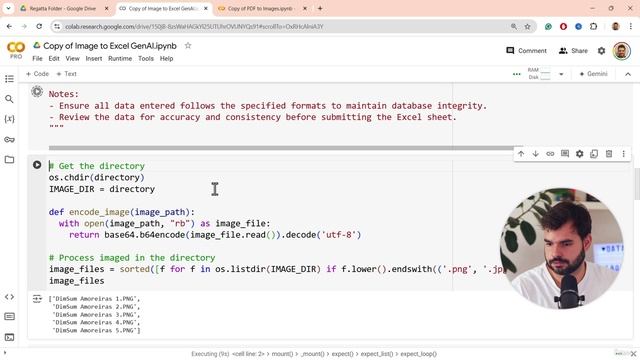Click the 'DimSum Amoreiras 1.PNG' output line
Image resolution: width=640 pixels, height=360 pixels.
click(x=94, y=299)
